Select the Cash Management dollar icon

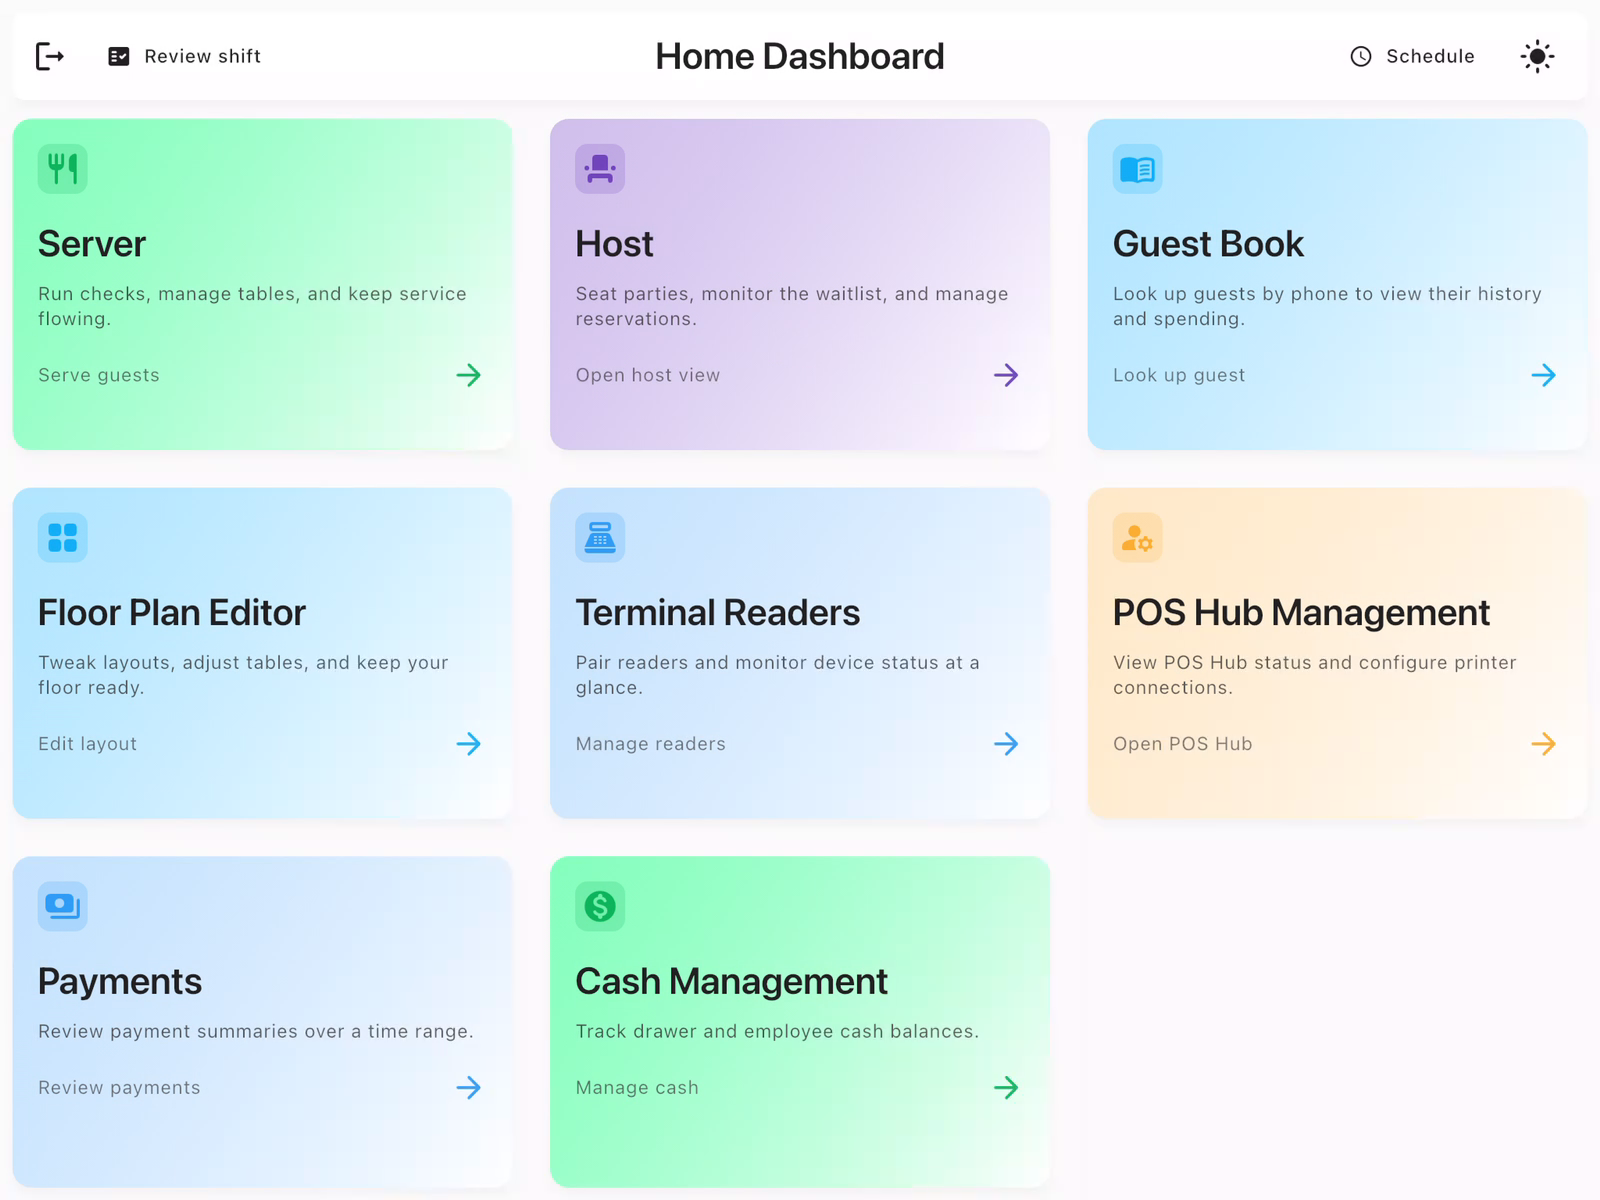[x=599, y=906]
